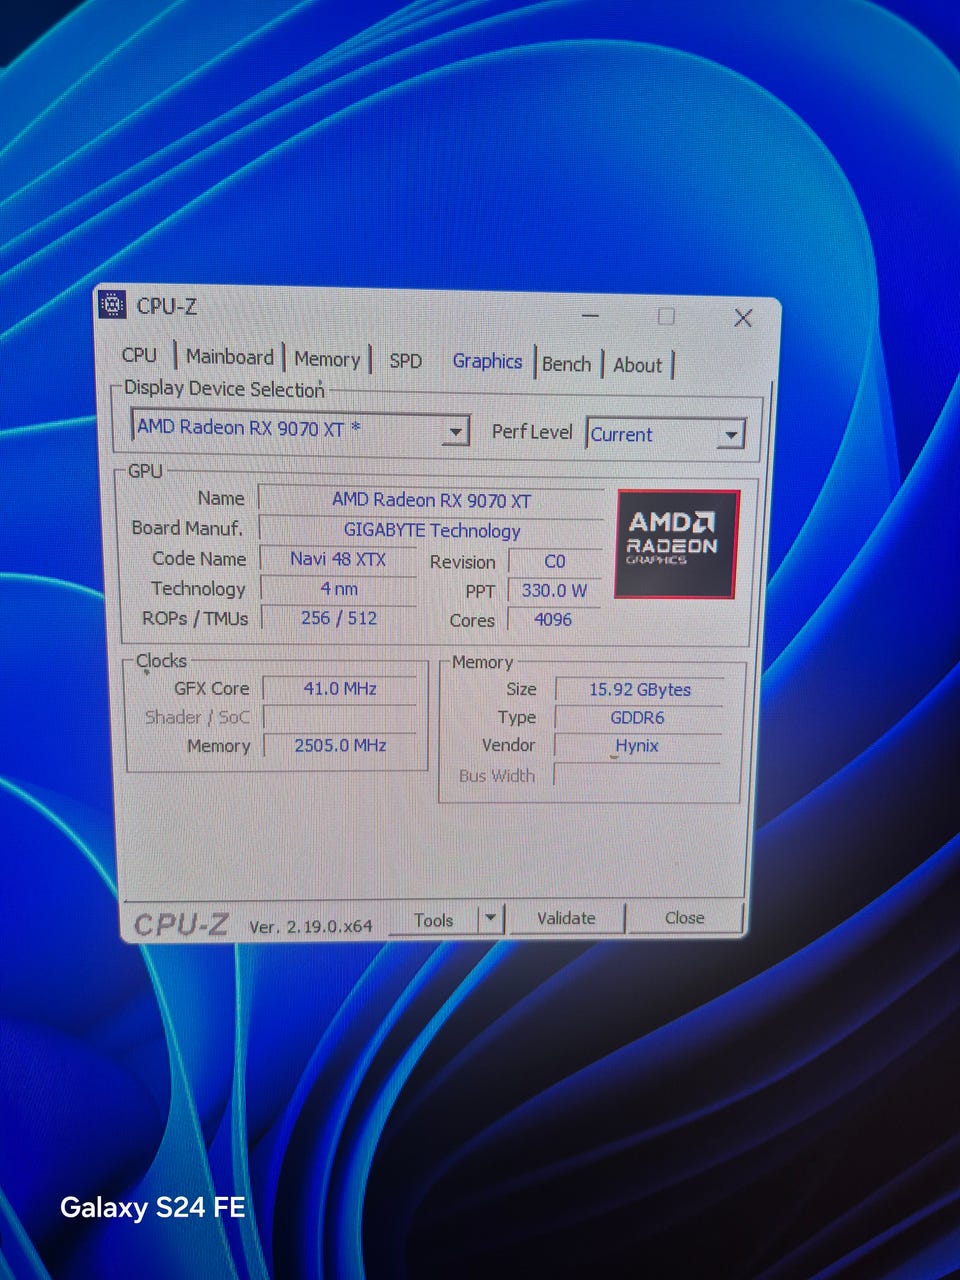Switch to the CPU tab
The width and height of the screenshot is (960, 1280).
[139, 355]
